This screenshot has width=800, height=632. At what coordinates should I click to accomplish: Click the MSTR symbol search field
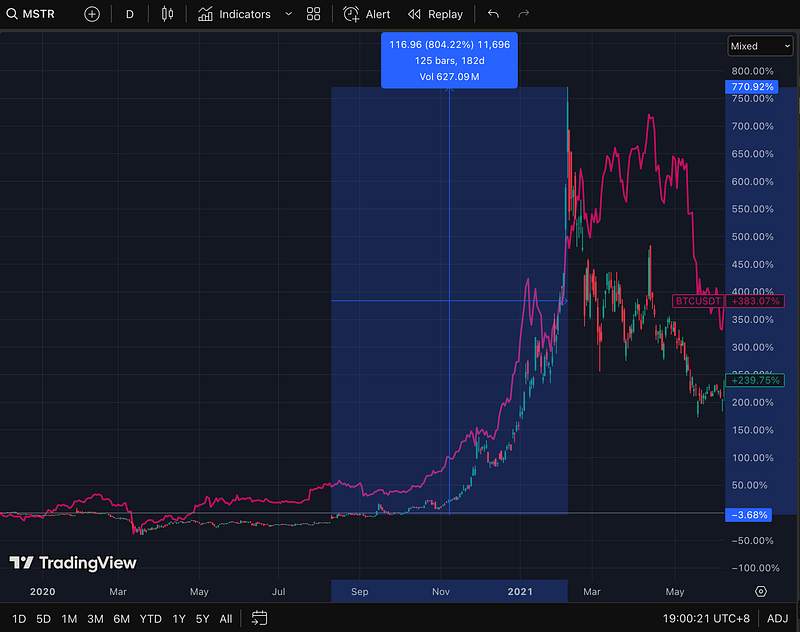pyautogui.click(x=38, y=14)
